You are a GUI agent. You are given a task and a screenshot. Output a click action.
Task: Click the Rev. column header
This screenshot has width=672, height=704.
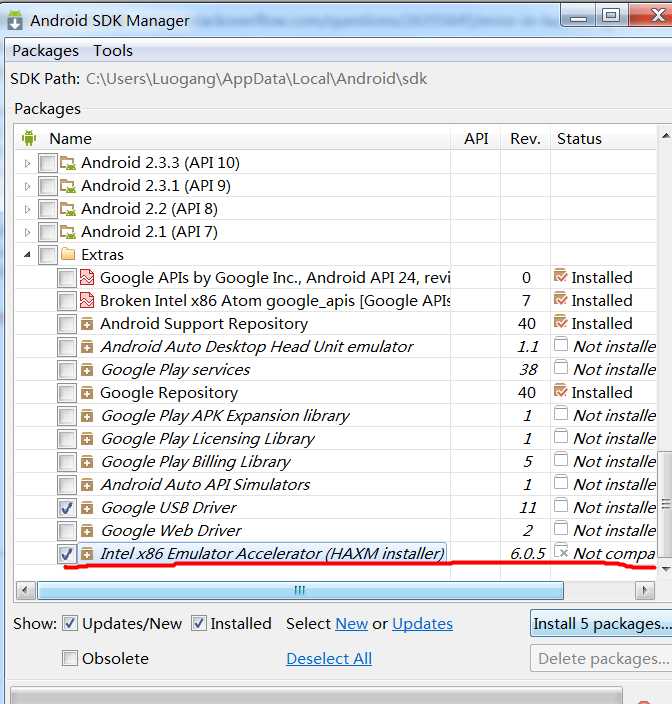click(525, 138)
